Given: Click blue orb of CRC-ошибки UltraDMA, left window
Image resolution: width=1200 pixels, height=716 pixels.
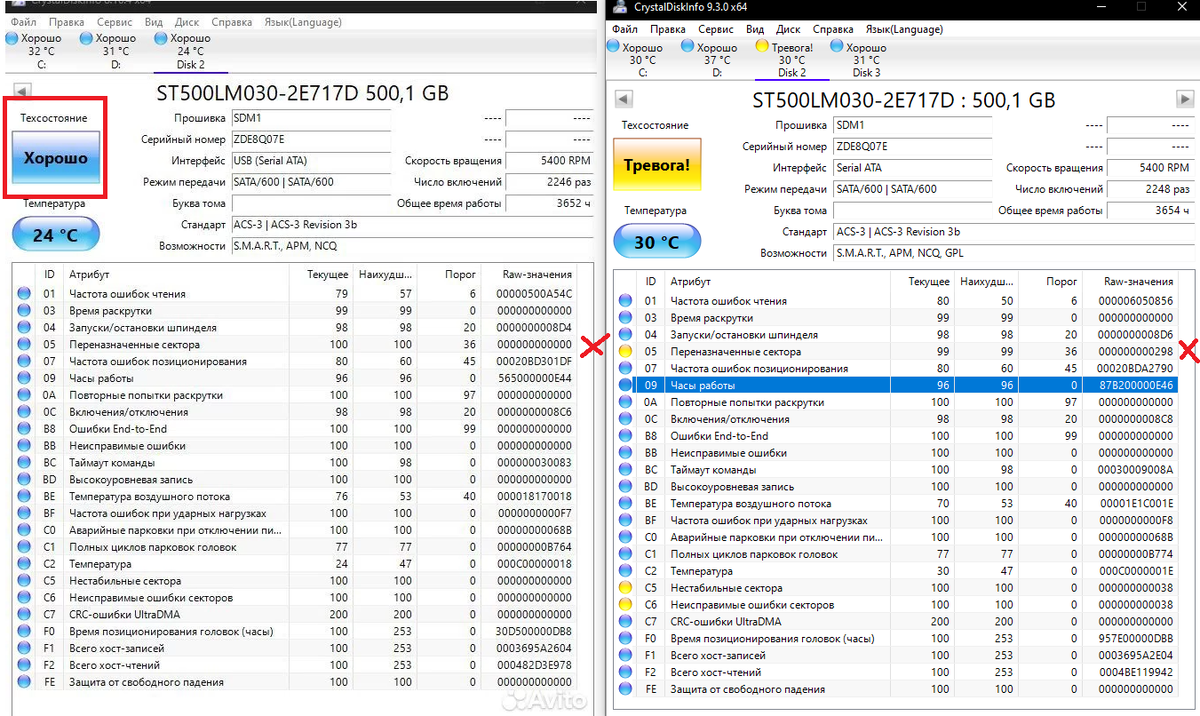Looking at the screenshot, I should [x=24, y=614].
